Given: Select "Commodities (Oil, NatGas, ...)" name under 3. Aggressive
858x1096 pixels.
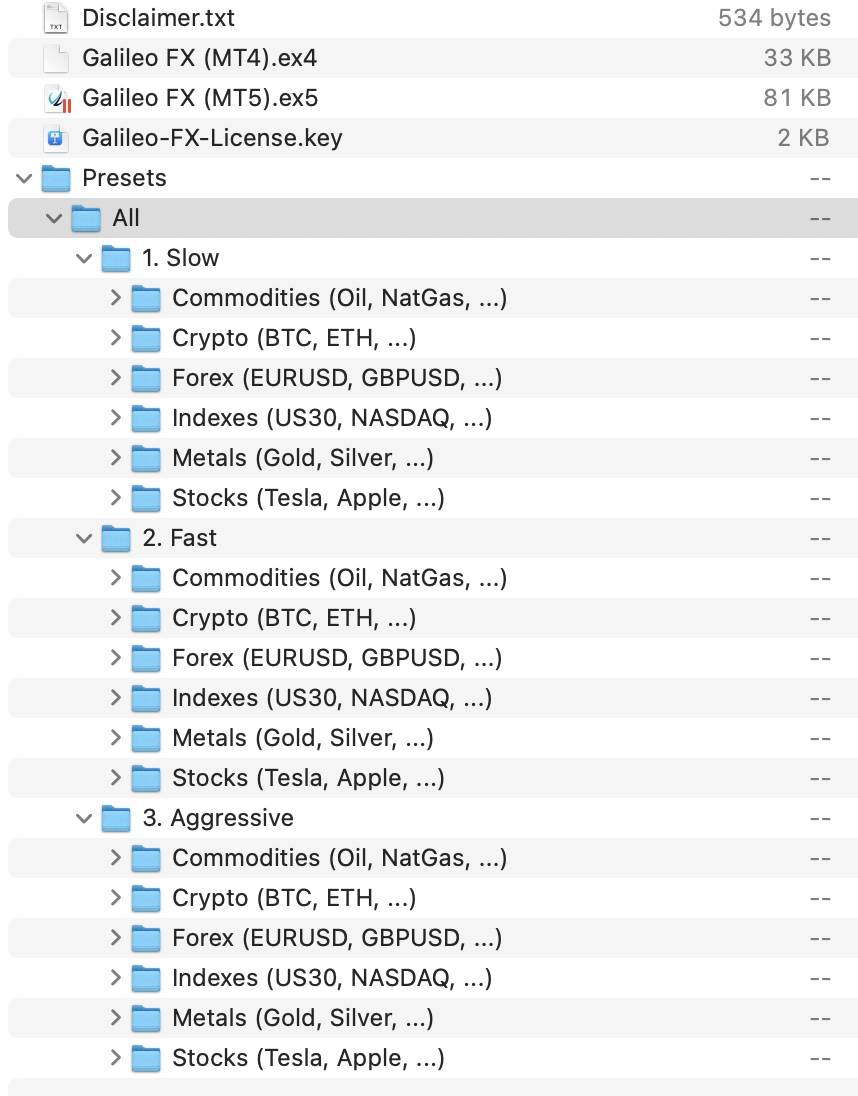Looking at the screenshot, I should (x=340, y=858).
